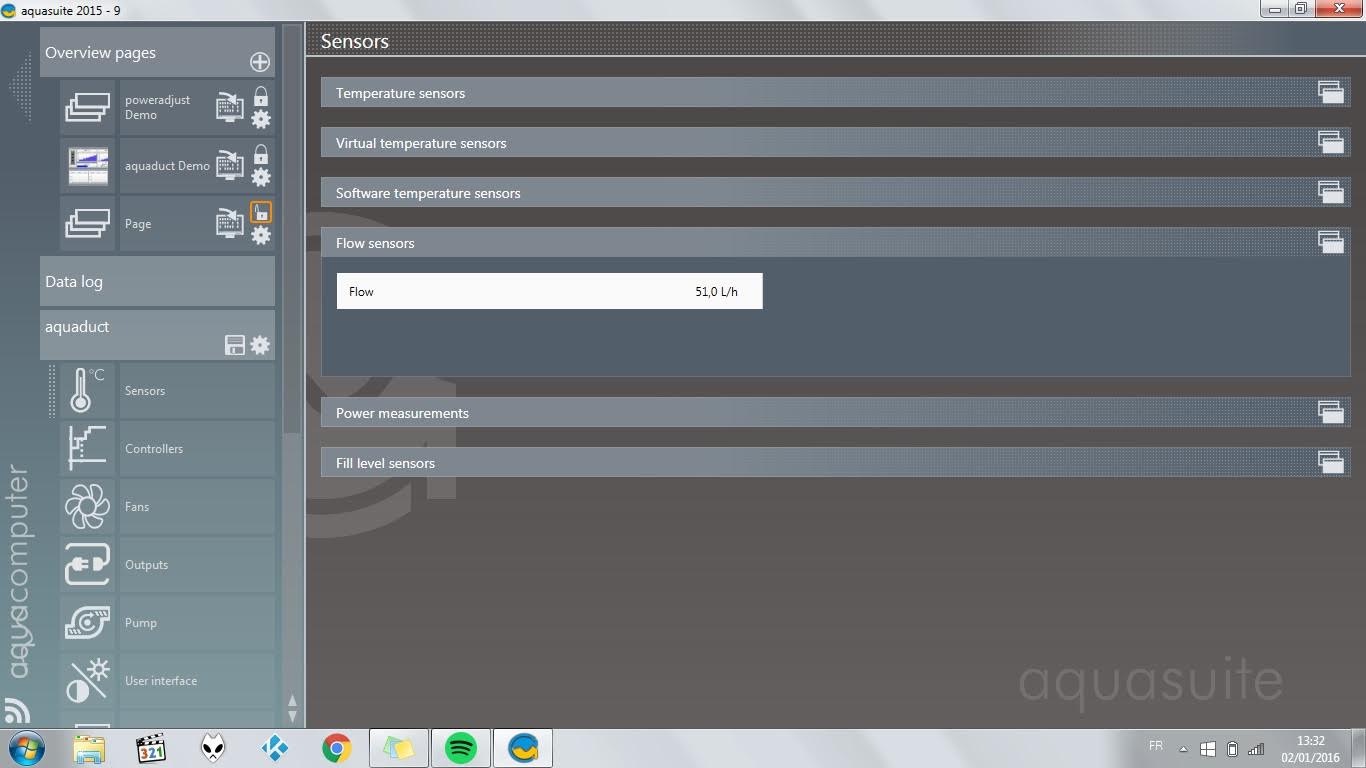The image size is (1366, 768).
Task: Open Controllers via the curve graph icon
Action: click(x=88, y=448)
